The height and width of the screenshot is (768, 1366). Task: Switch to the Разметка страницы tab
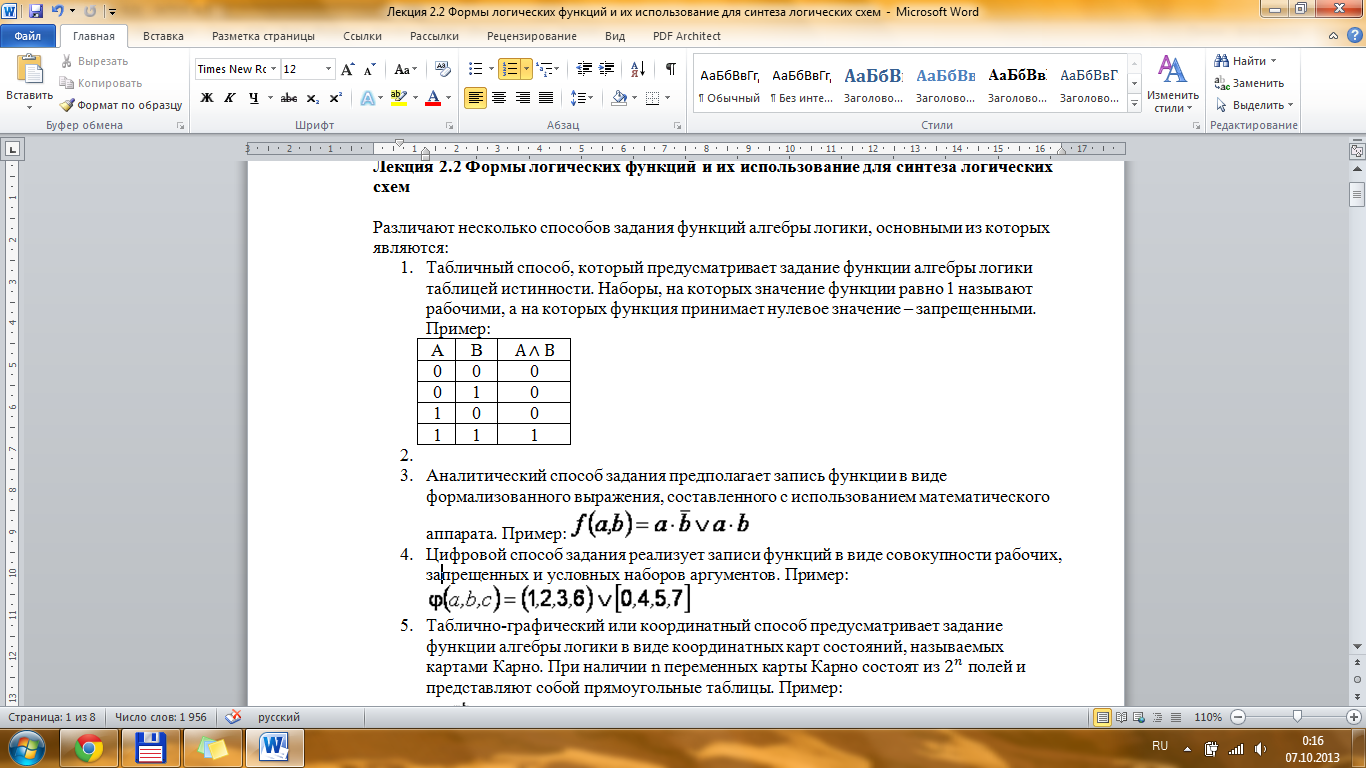point(263,36)
